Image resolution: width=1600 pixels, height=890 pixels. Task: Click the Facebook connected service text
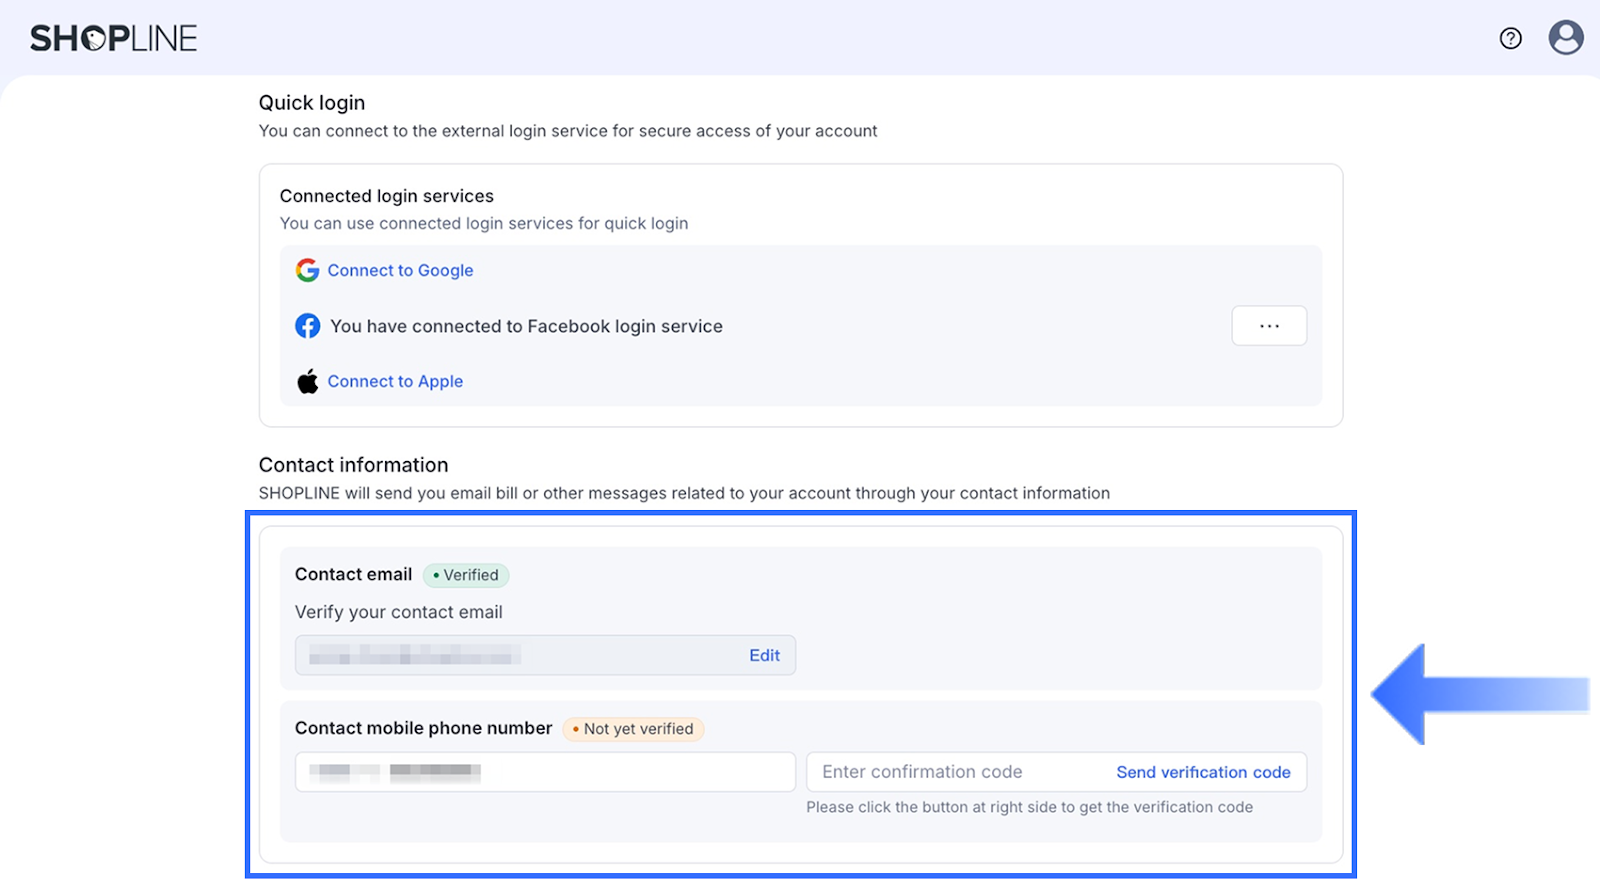[x=526, y=326]
